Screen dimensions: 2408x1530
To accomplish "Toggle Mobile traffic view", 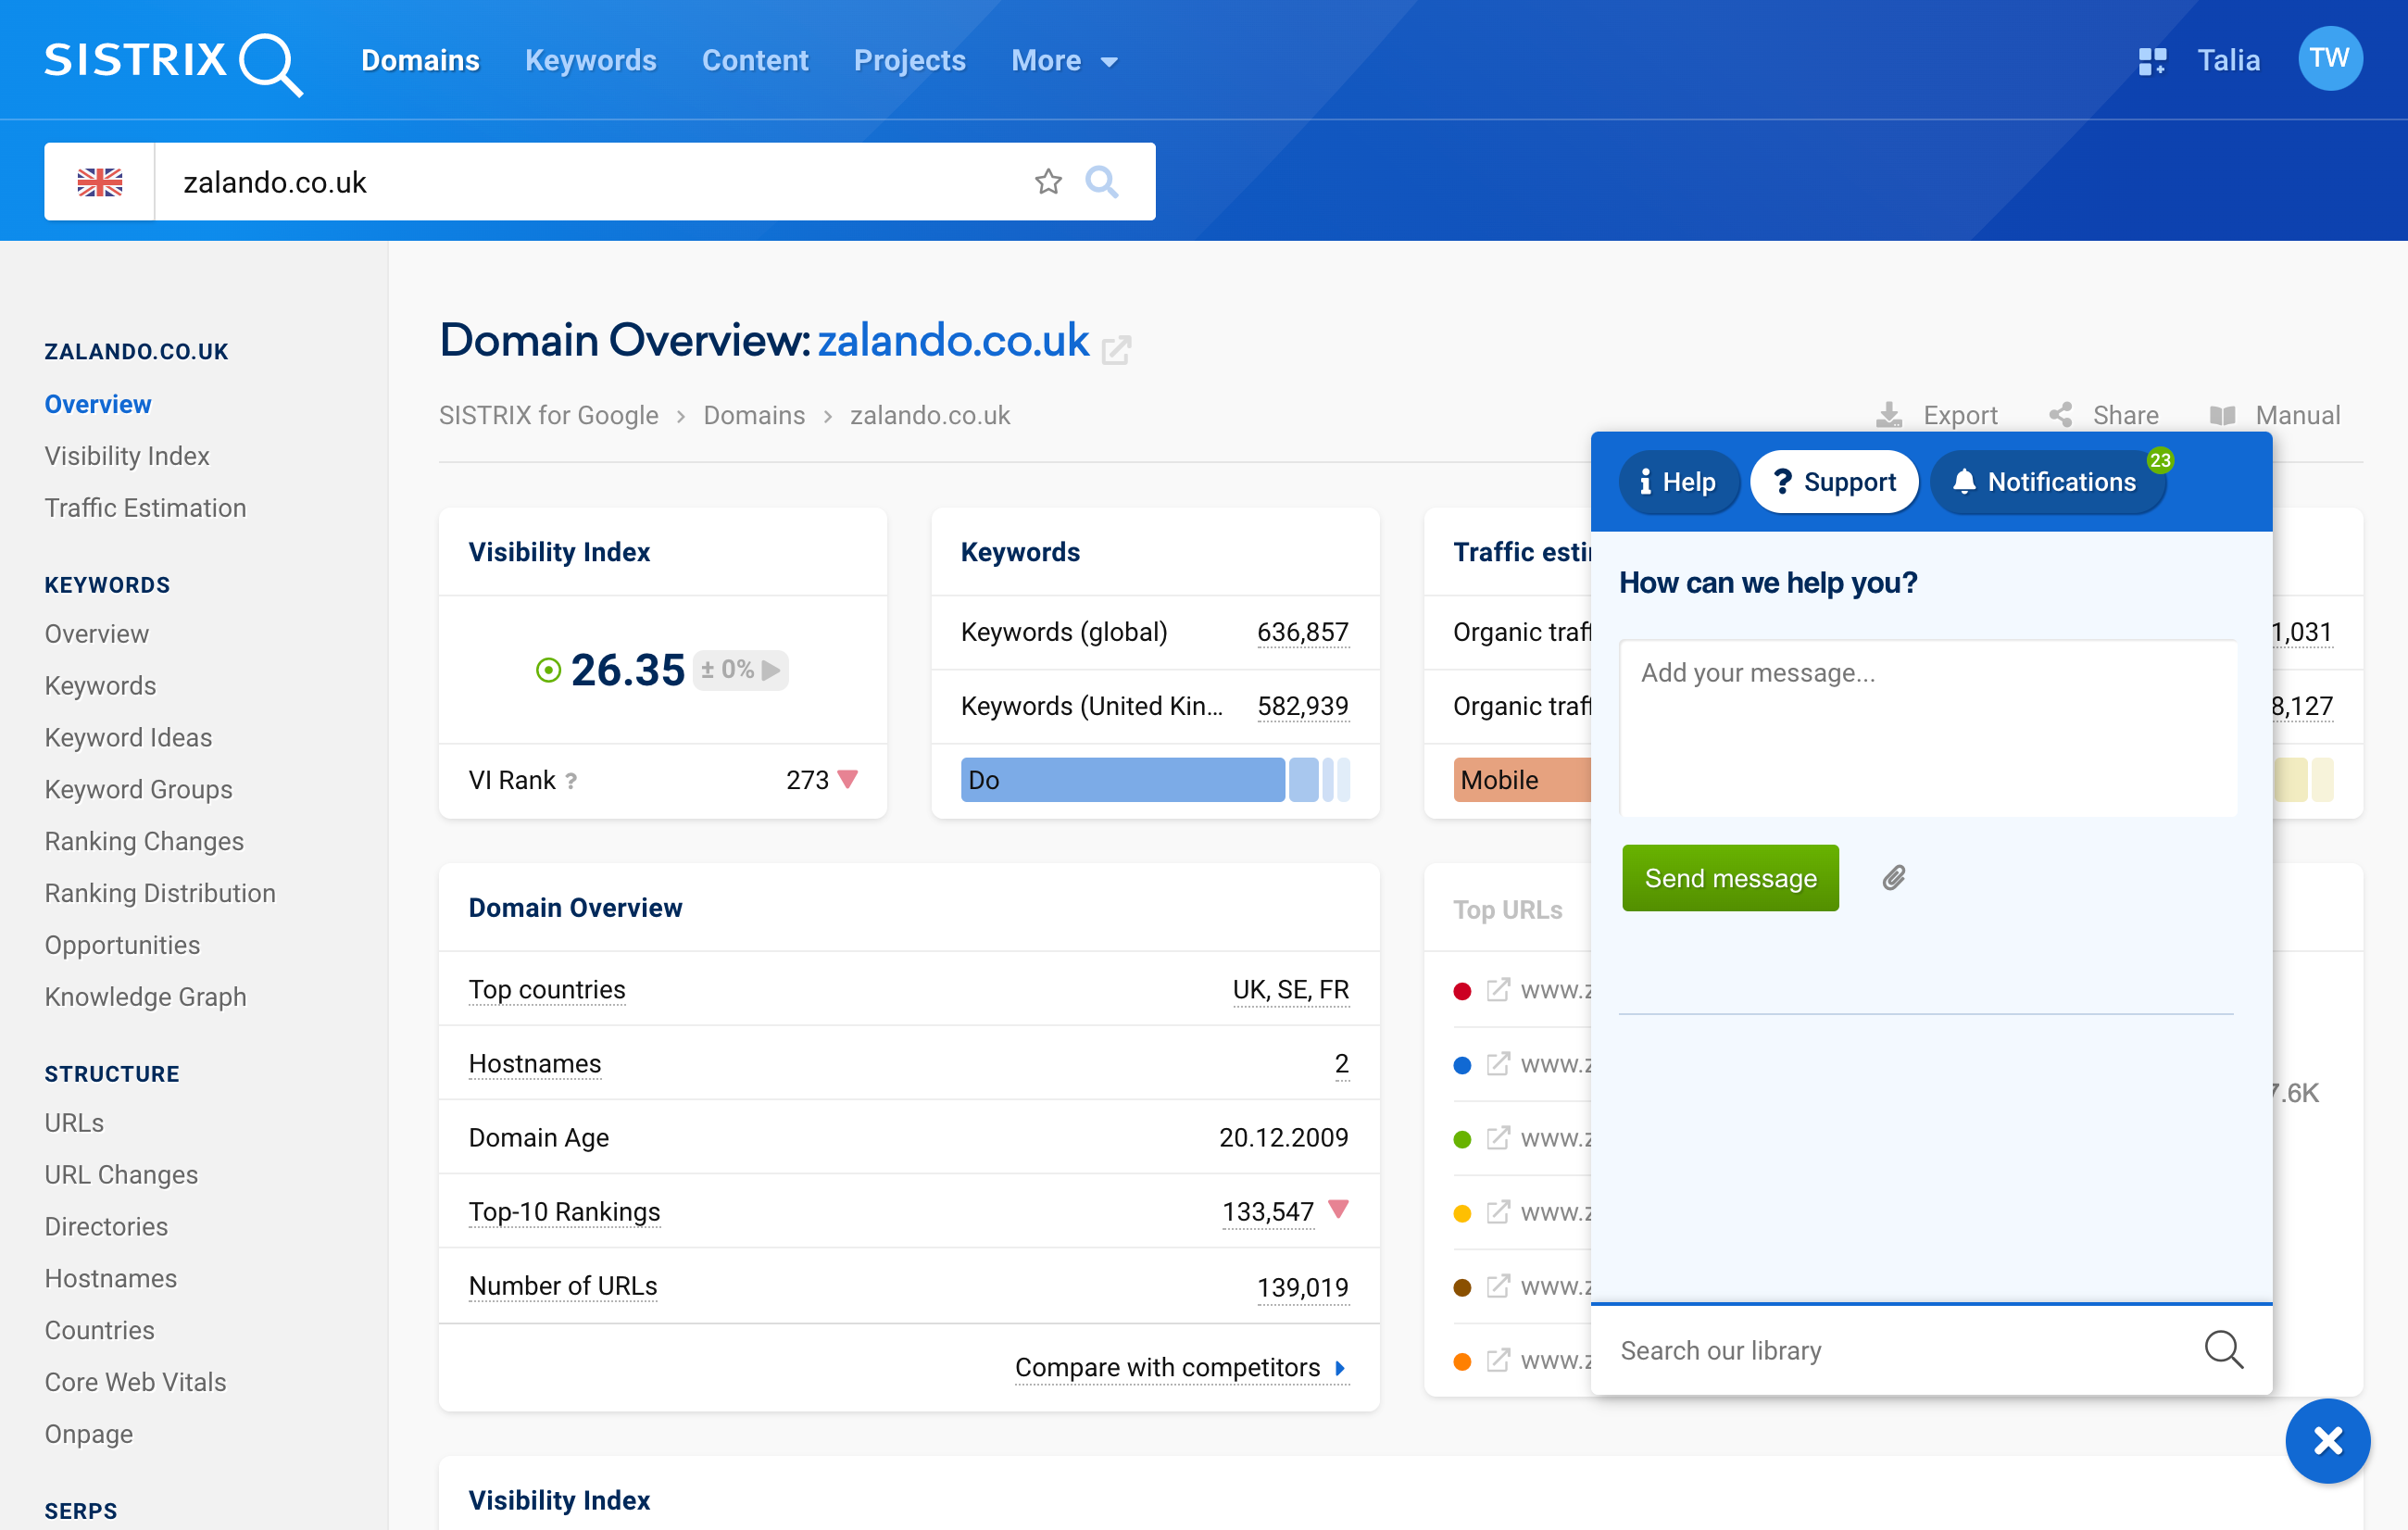I will [x=1500, y=777].
